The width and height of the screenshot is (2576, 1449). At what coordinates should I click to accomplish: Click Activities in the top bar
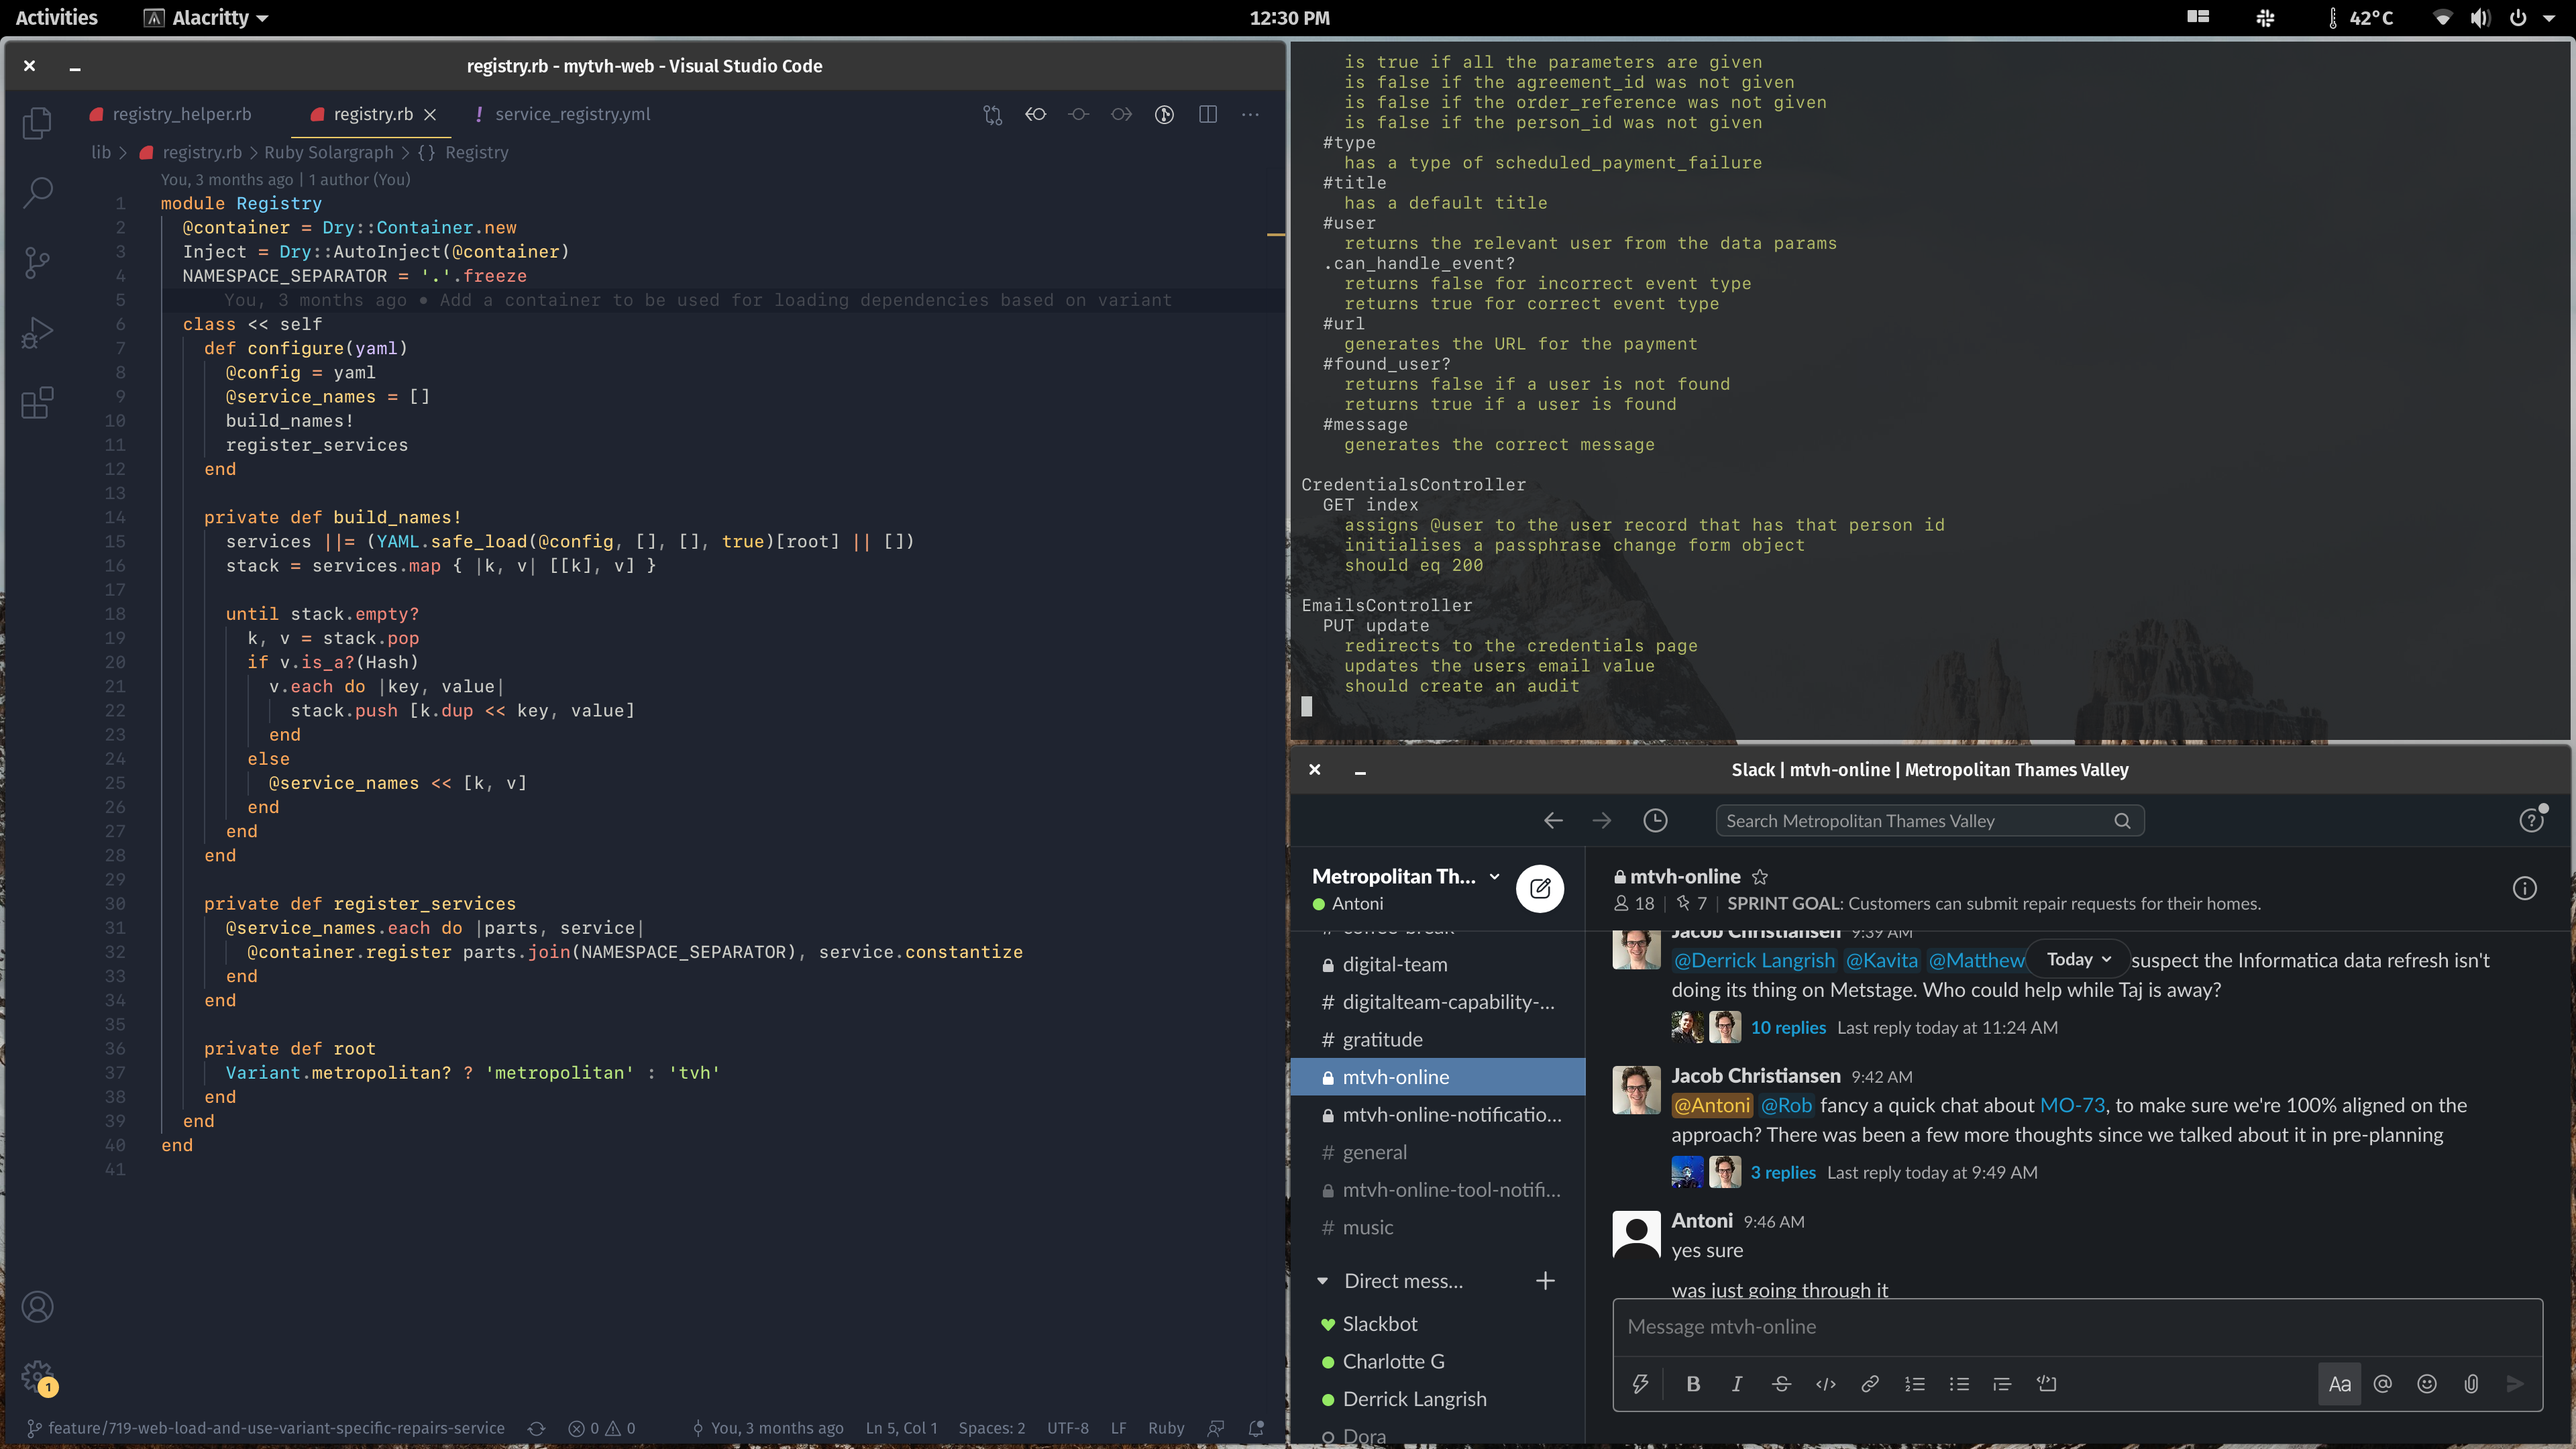pos(56,17)
